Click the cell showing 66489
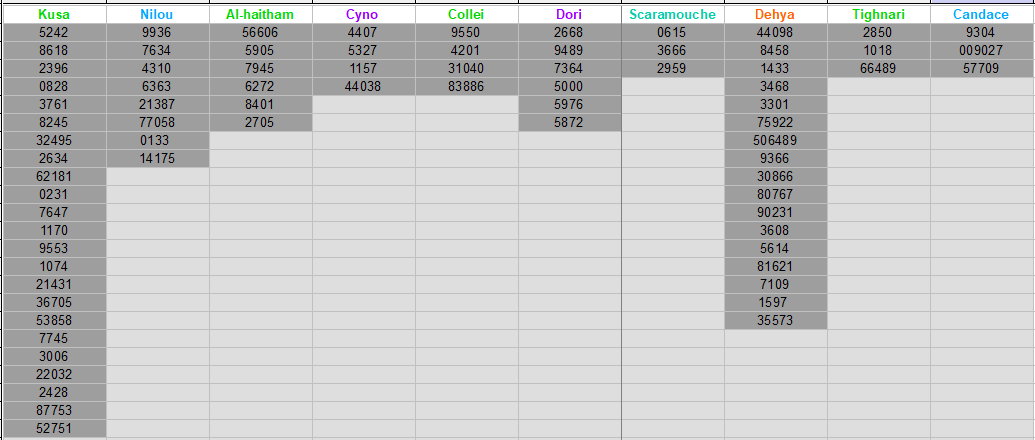 879,69
